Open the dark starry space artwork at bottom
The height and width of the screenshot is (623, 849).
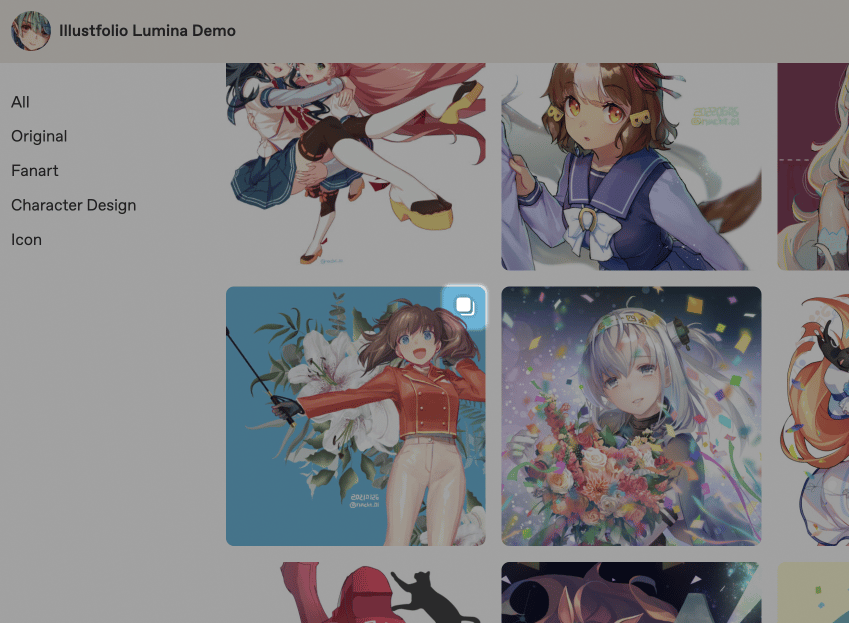631,592
